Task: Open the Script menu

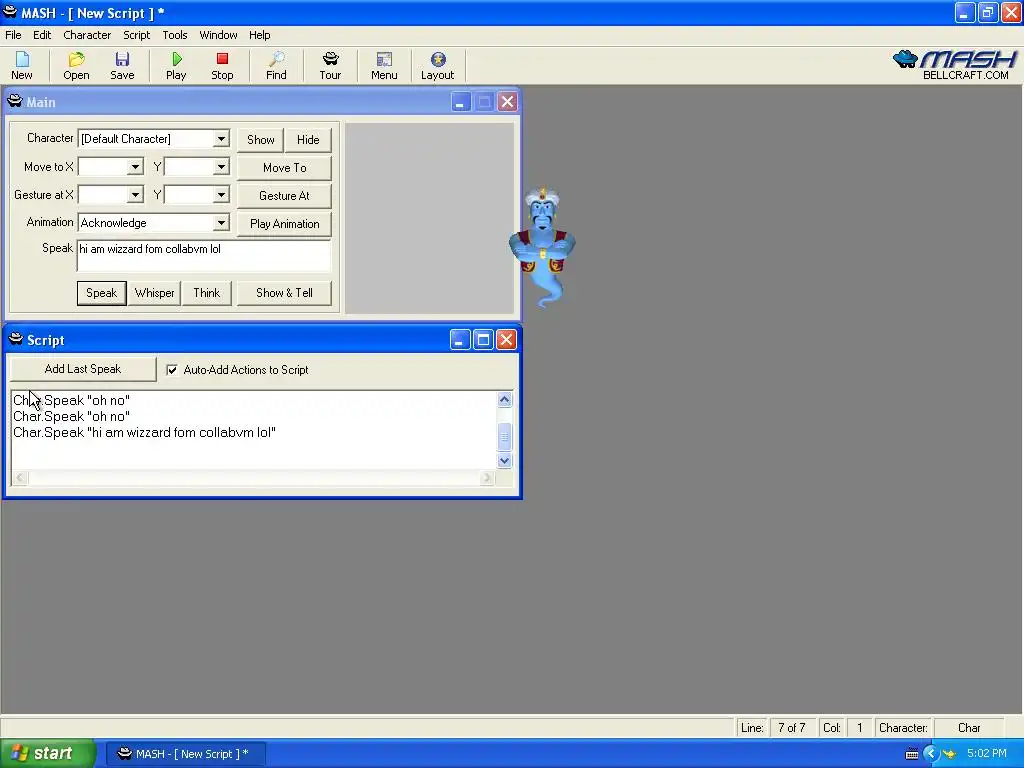Action: pyautogui.click(x=136, y=35)
